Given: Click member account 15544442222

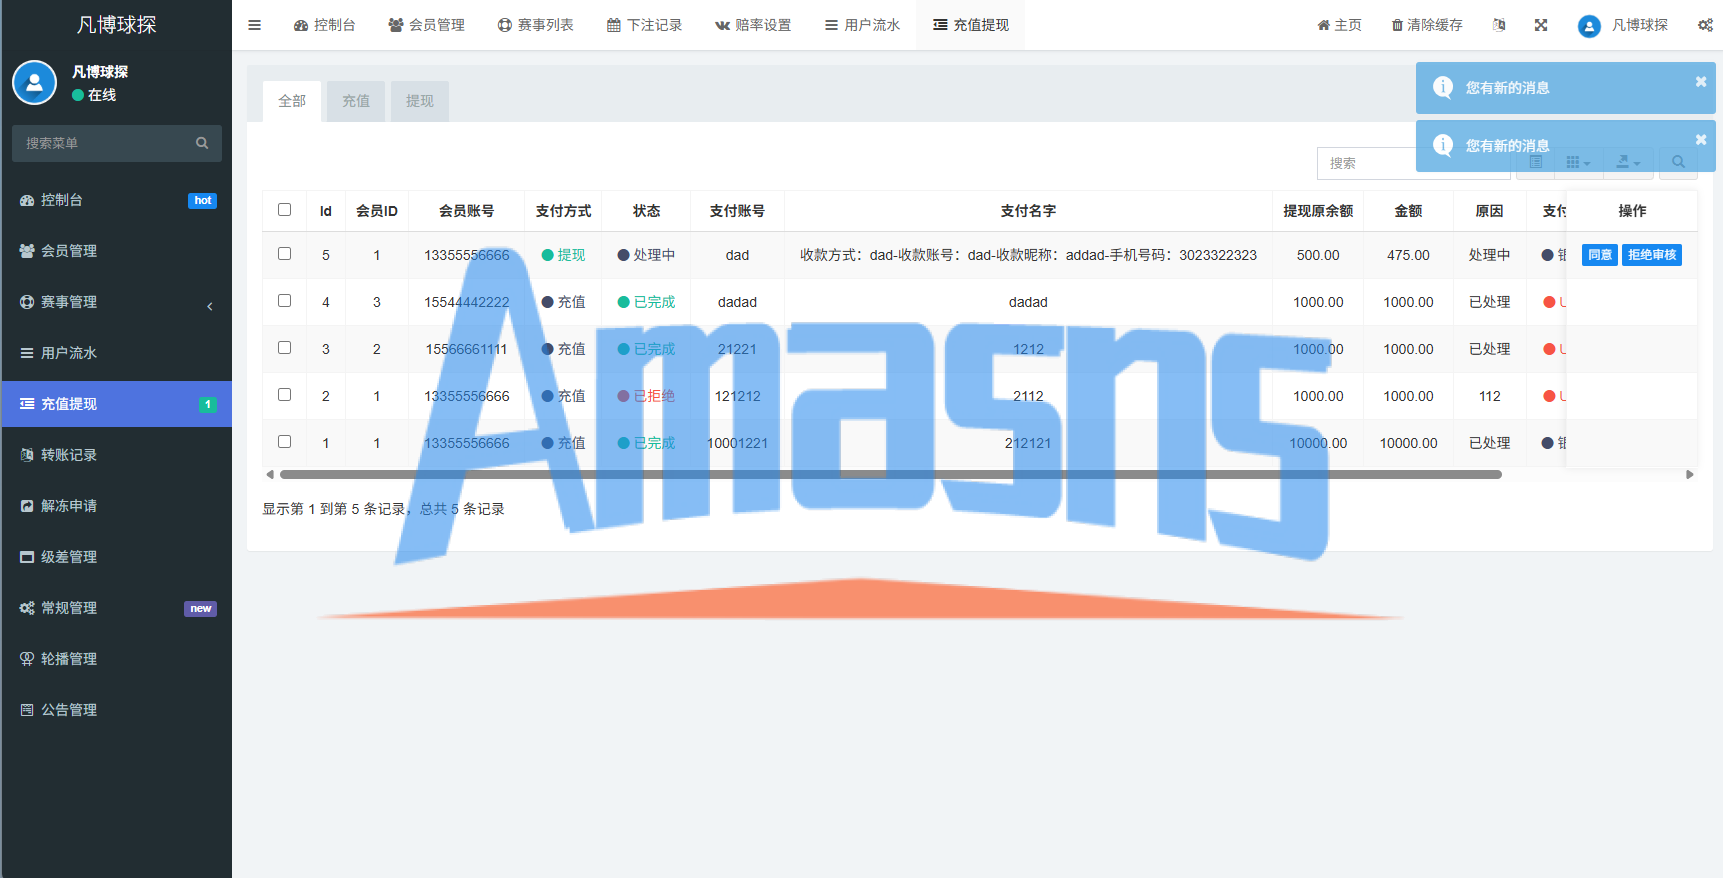Looking at the screenshot, I should click(467, 302).
